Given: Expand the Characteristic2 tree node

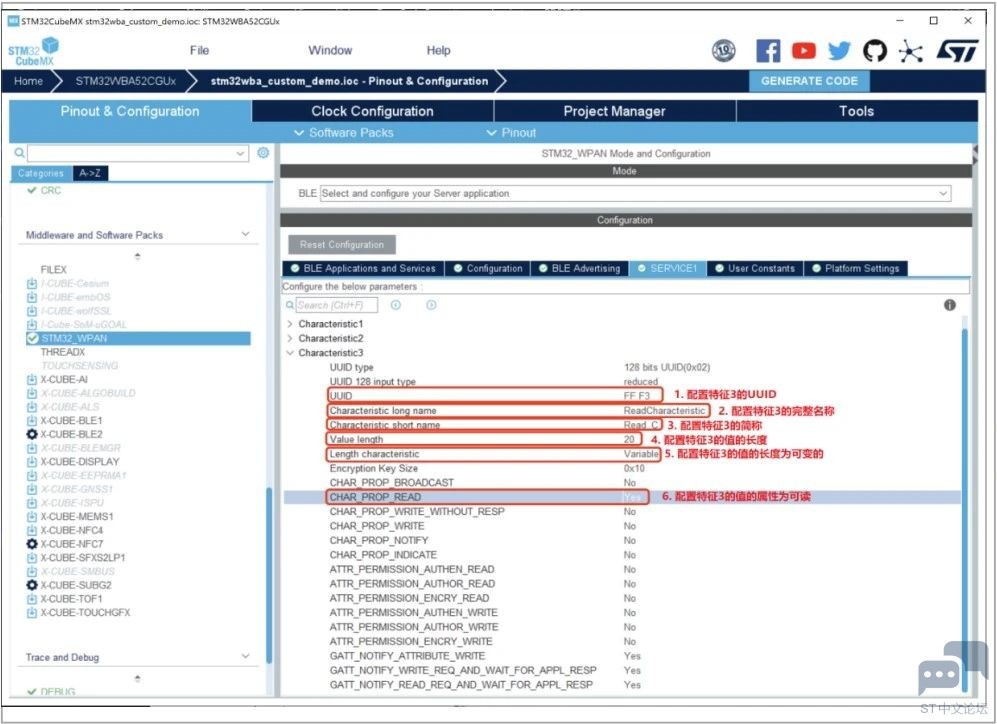Looking at the screenshot, I should click(x=290, y=338).
